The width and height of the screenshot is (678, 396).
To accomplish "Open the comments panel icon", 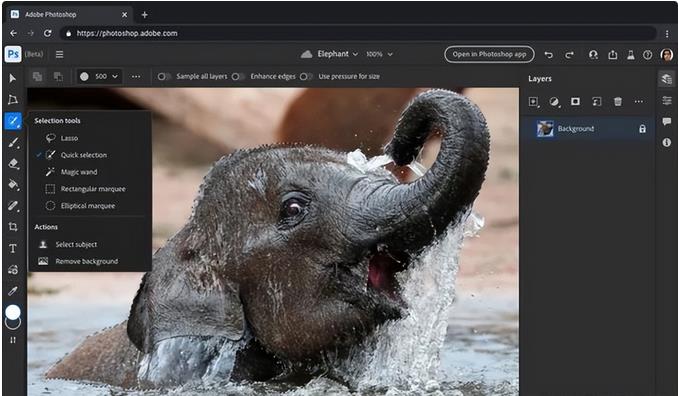I will 666,121.
